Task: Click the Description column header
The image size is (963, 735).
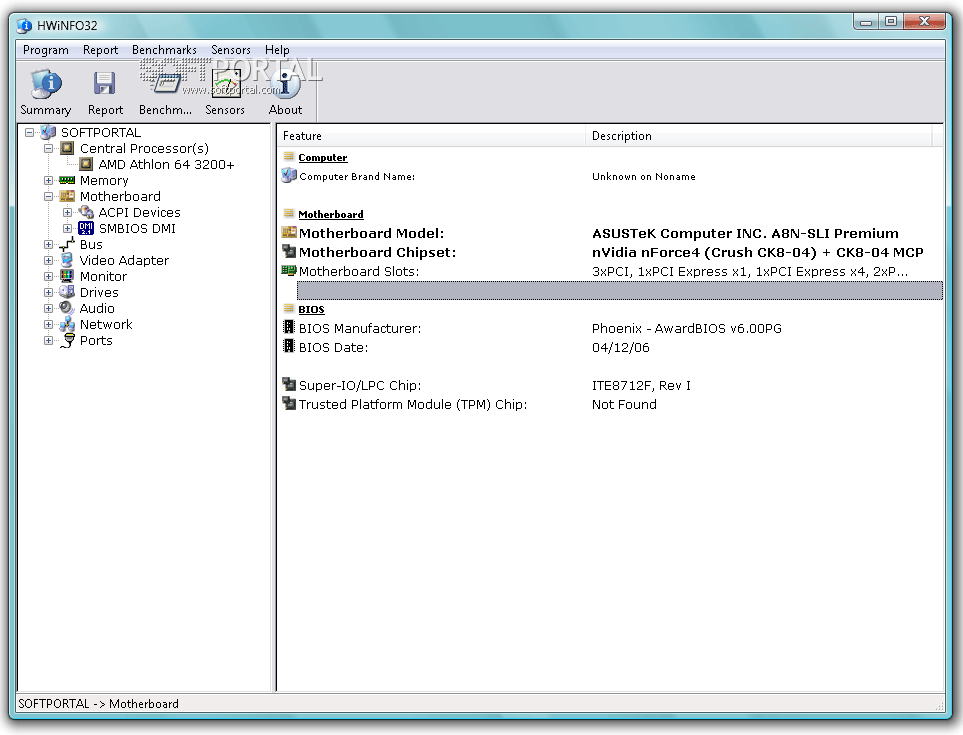Action: (x=758, y=136)
